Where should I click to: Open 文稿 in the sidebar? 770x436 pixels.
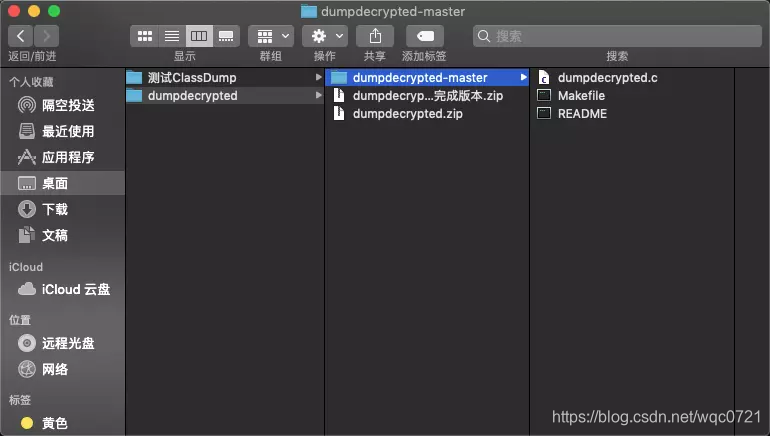pyautogui.click(x=63, y=235)
